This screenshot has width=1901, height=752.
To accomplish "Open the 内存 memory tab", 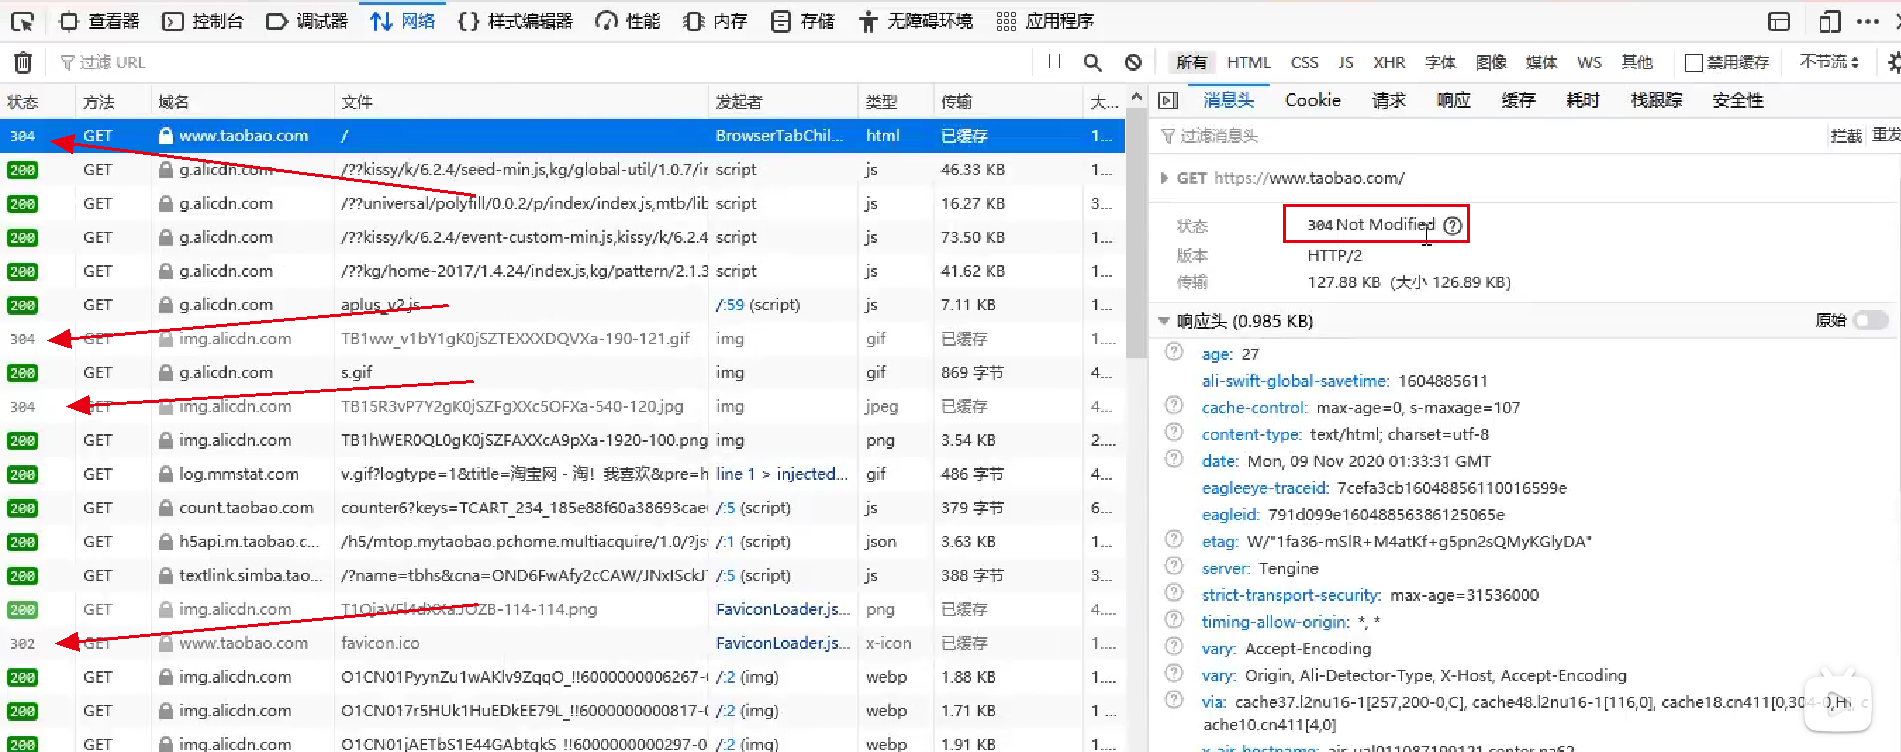I will tap(715, 21).
